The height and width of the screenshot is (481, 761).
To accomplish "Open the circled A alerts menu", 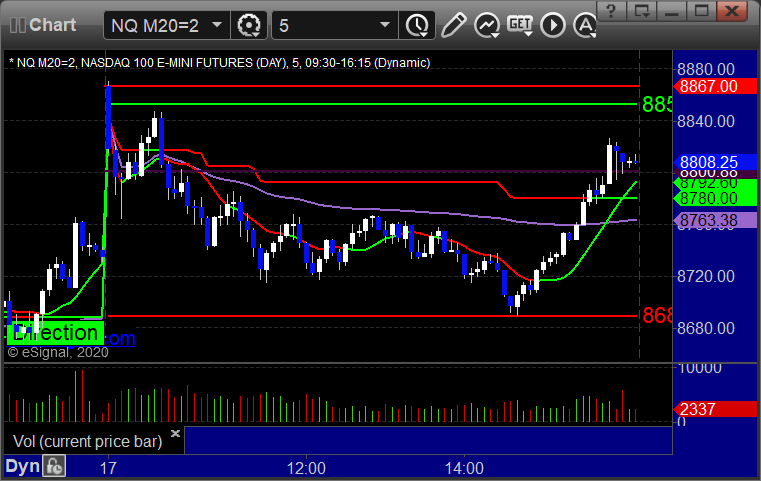I will (x=584, y=25).
